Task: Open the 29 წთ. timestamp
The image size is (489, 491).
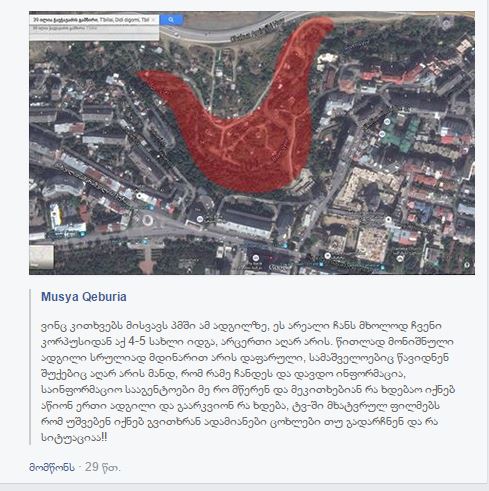Action: point(102,467)
